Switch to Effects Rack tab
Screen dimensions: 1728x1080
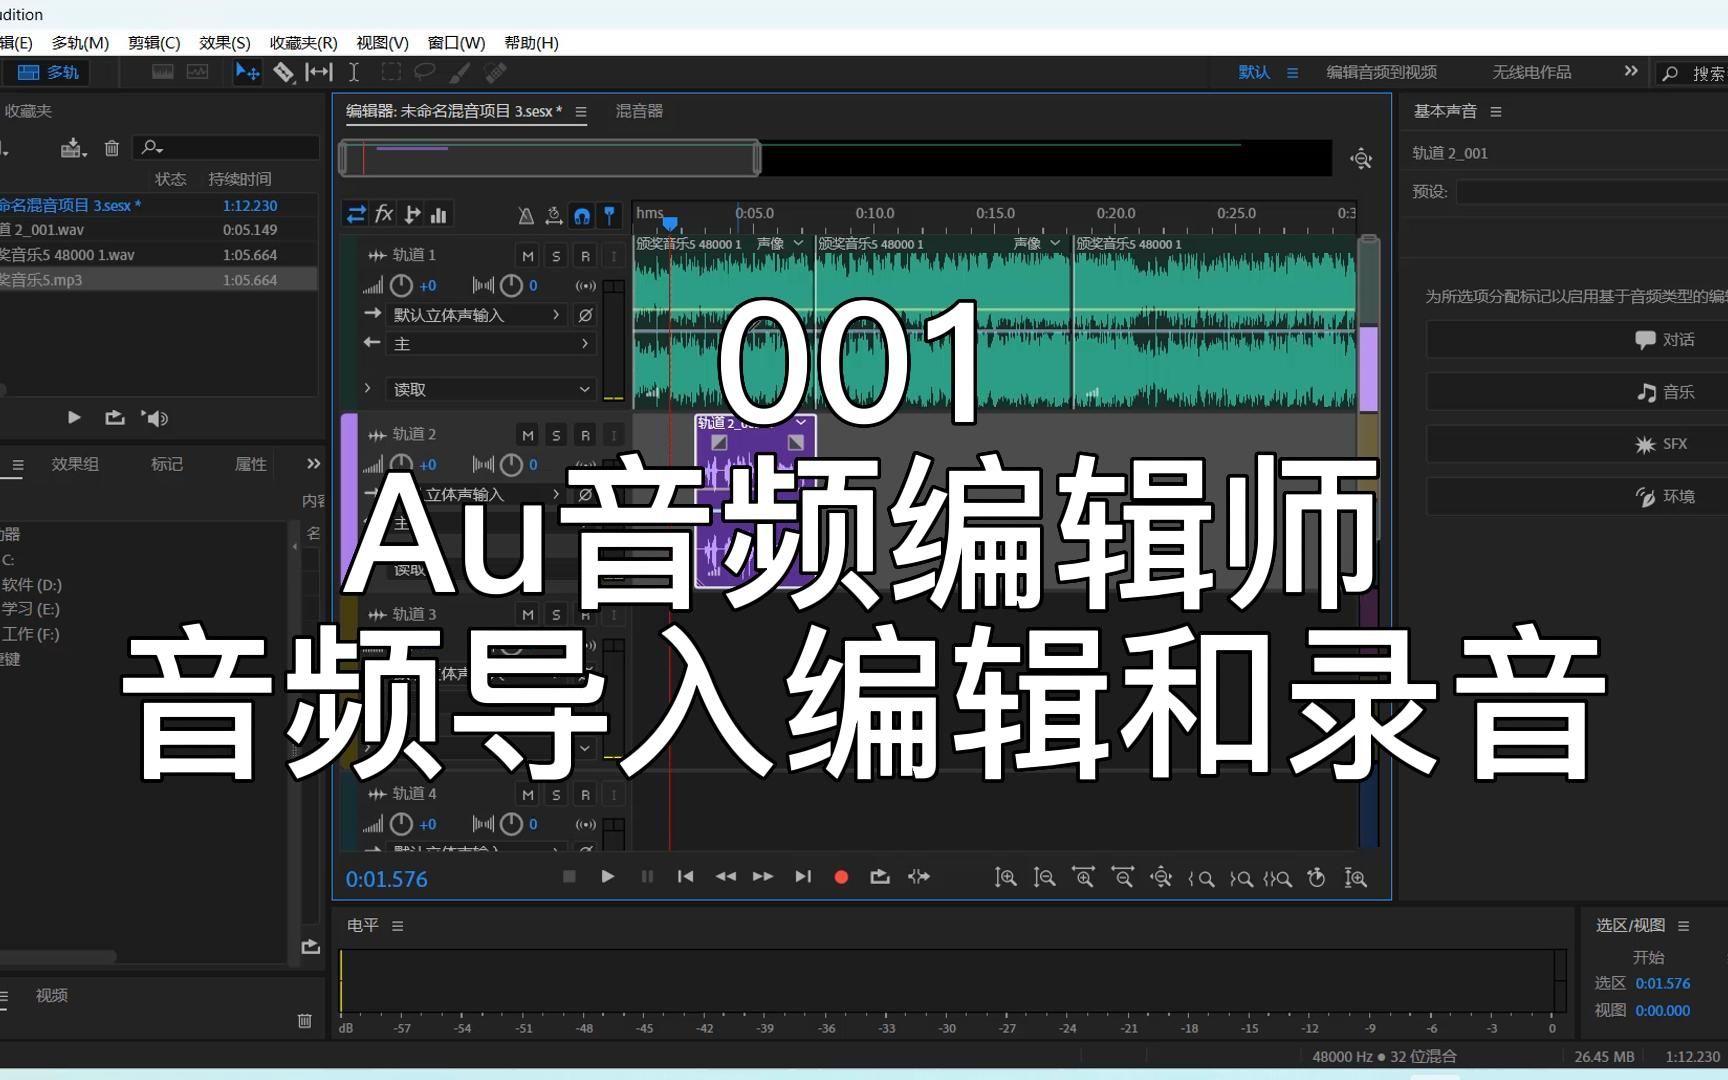(75, 464)
